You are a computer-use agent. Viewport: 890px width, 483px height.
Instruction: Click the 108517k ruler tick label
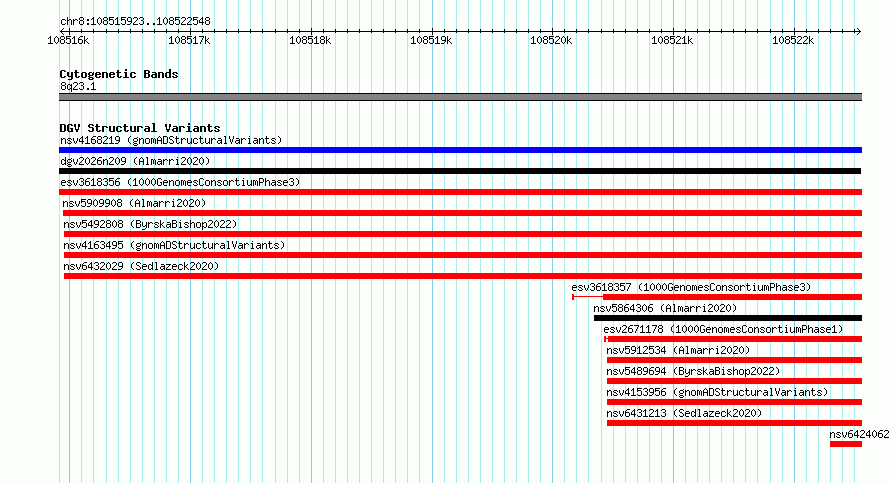click(189, 40)
